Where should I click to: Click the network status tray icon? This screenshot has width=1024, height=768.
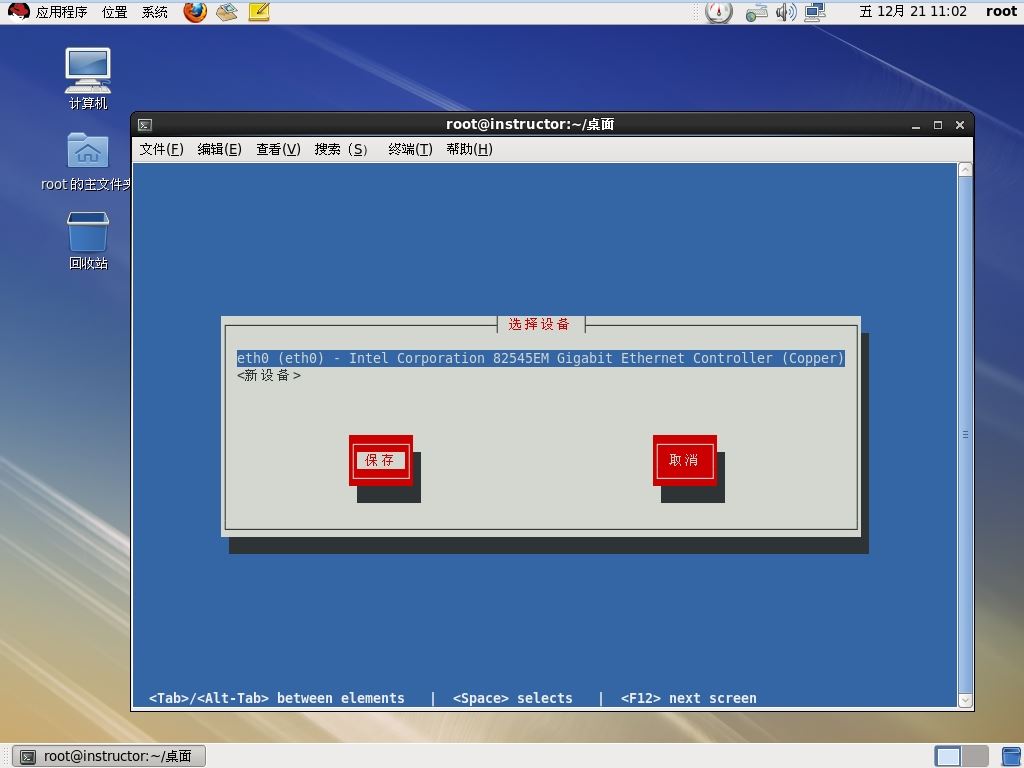756,12
